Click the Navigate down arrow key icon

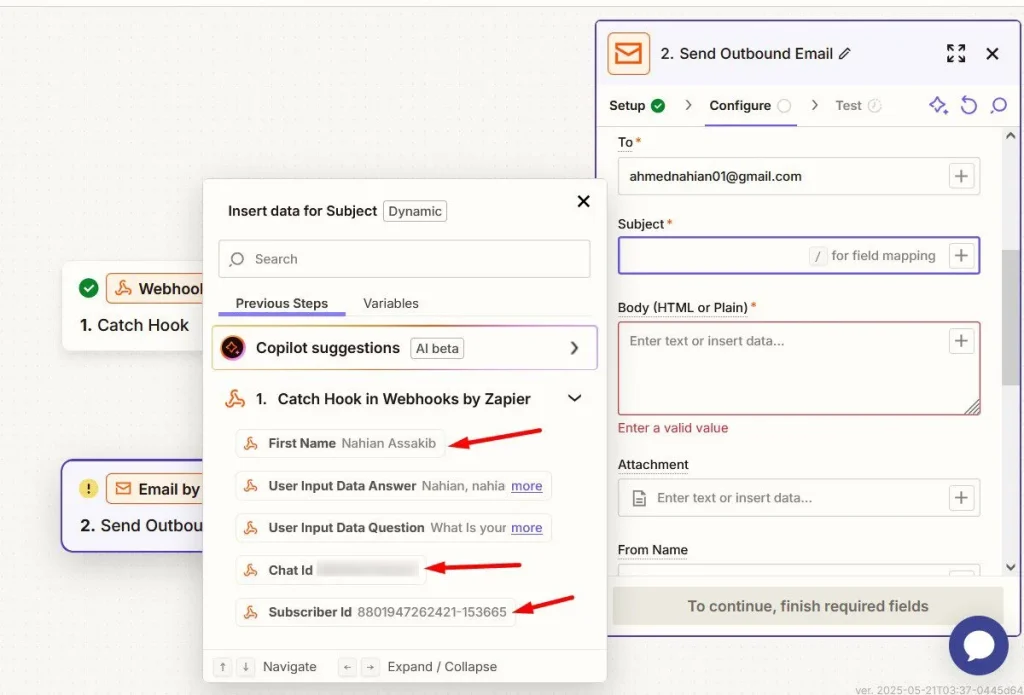246,667
